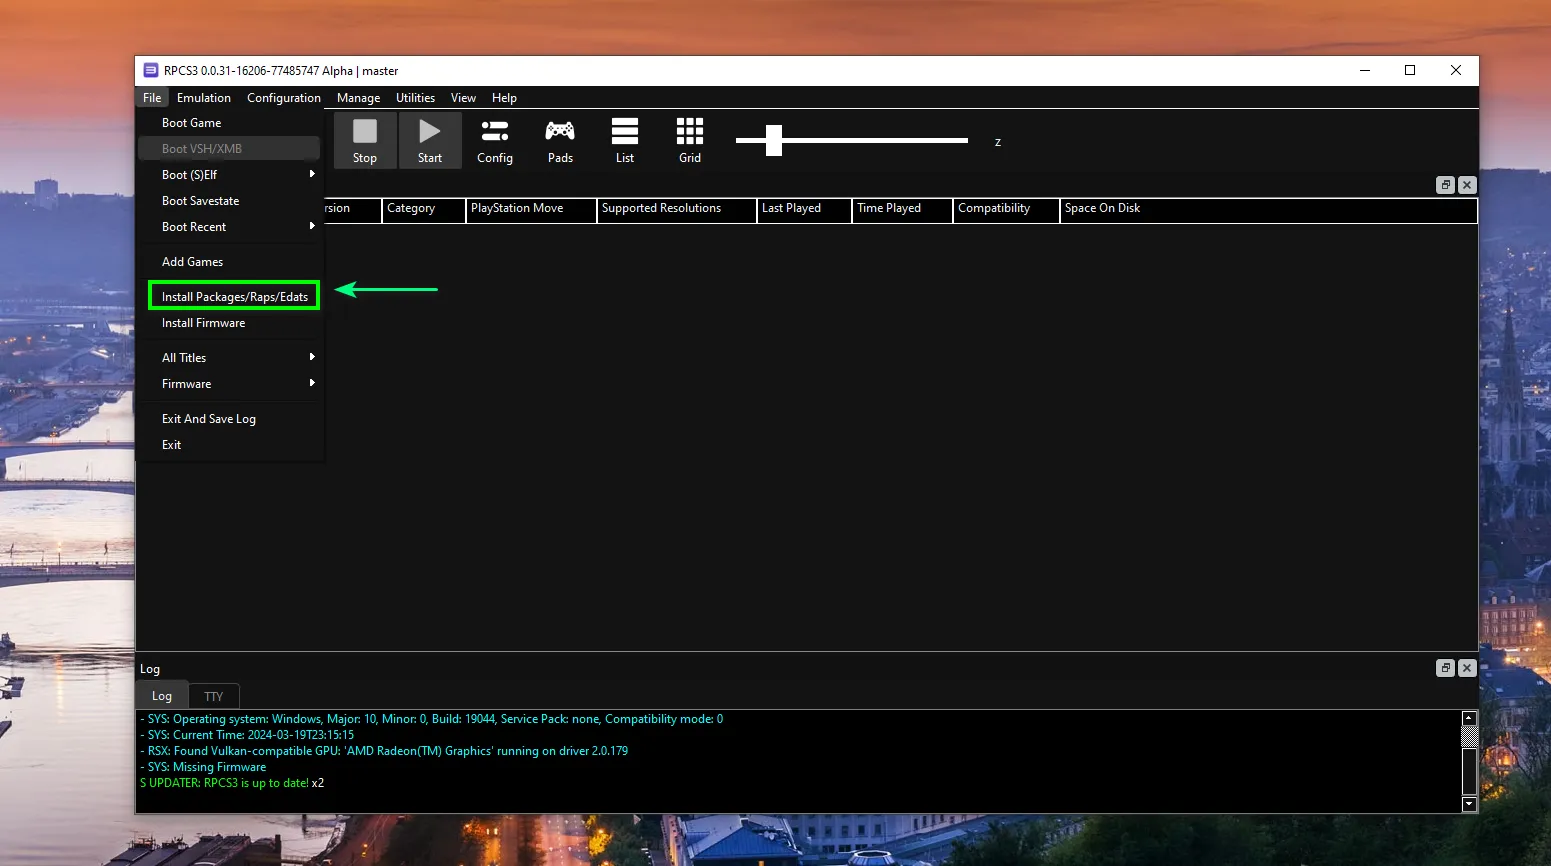
Task: Float the Log panel
Action: (x=1445, y=668)
